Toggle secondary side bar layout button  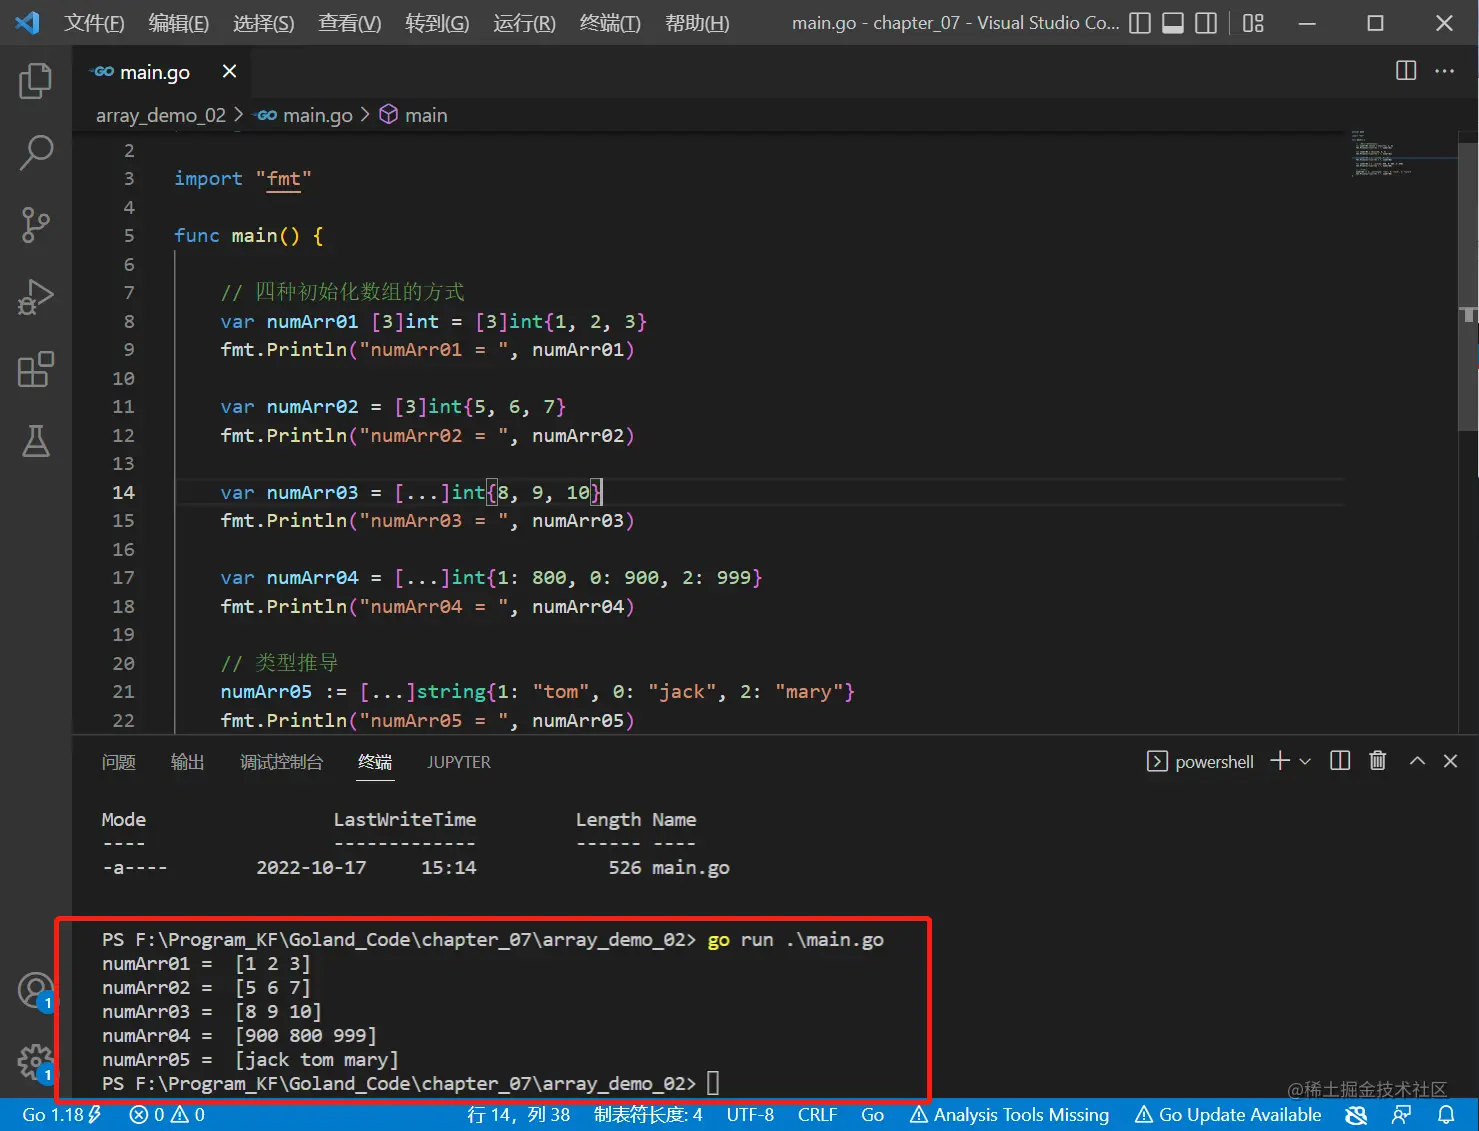[x=1207, y=23]
